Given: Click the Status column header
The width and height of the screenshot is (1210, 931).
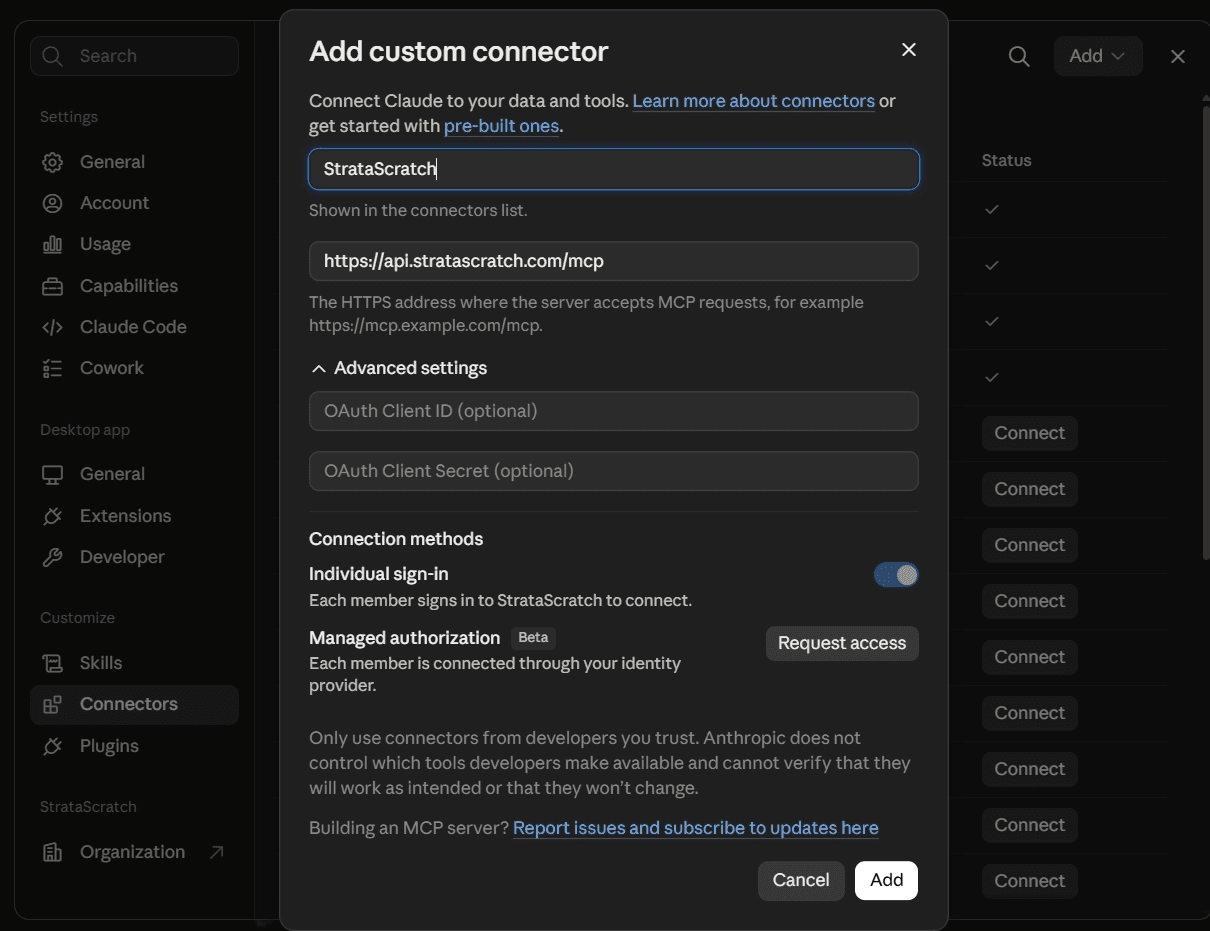Looking at the screenshot, I should pos(1006,160).
